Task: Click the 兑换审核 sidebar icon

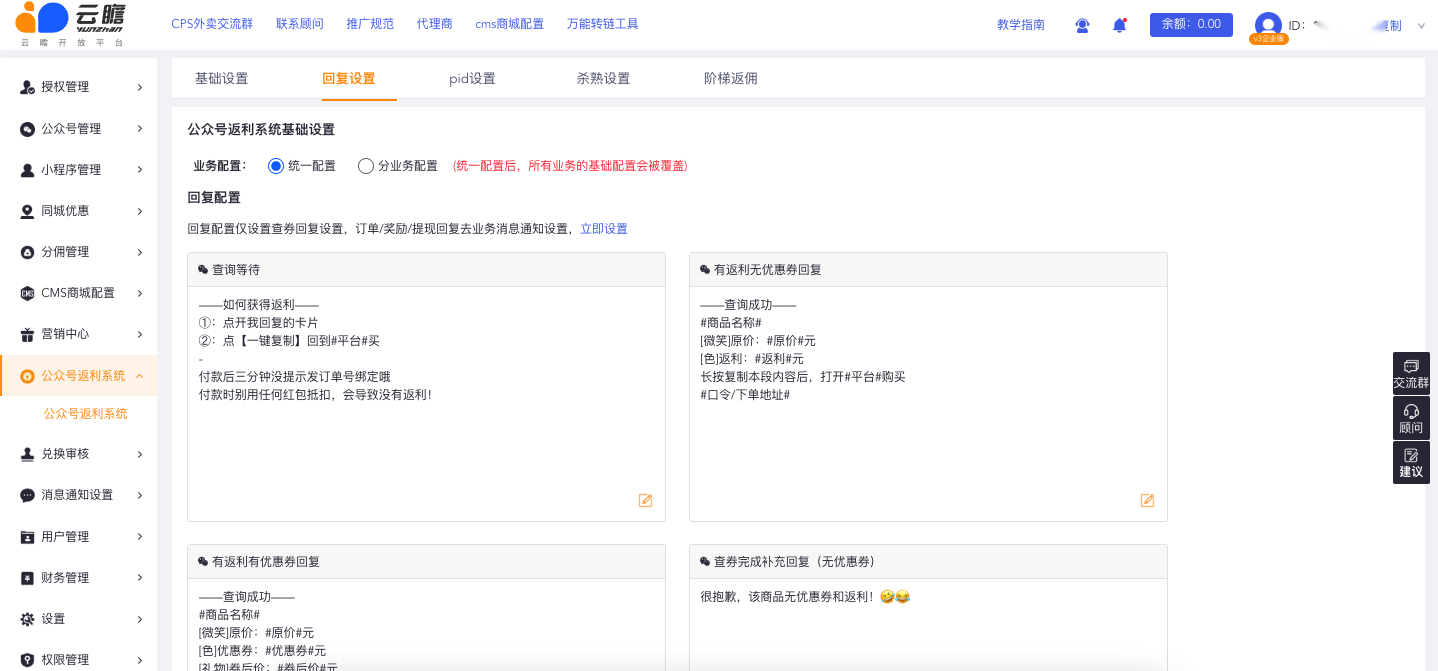Action: pos(28,454)
